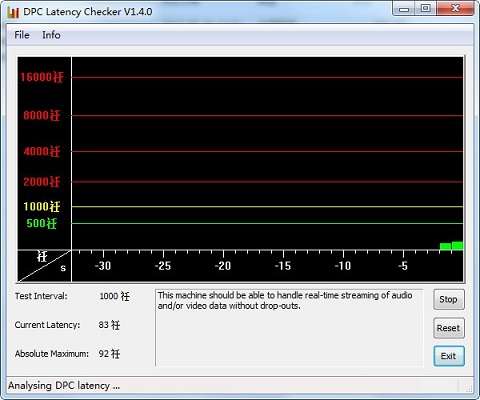Click the window title DPC Latency Checker V1.4.0
480x400 pixels.
point(88,12)
